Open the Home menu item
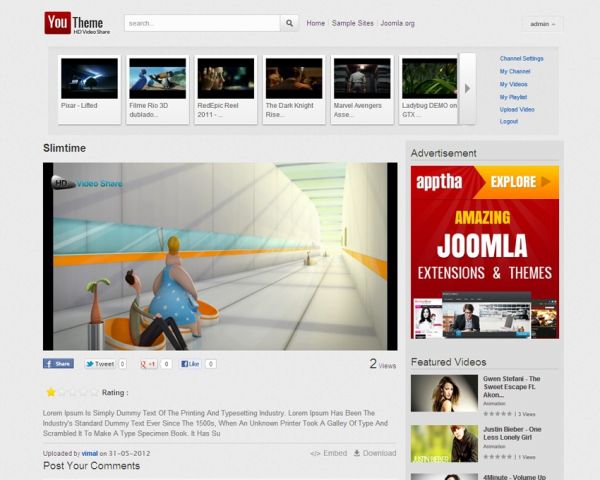 315,23
